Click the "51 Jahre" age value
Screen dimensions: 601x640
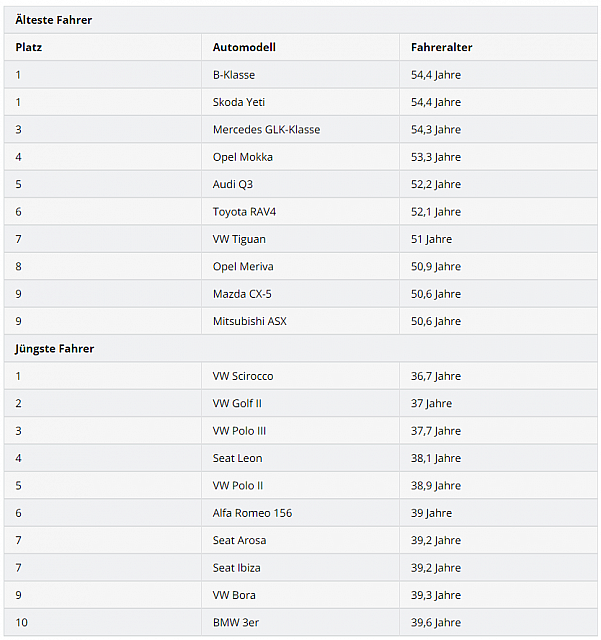pos(432,240)
